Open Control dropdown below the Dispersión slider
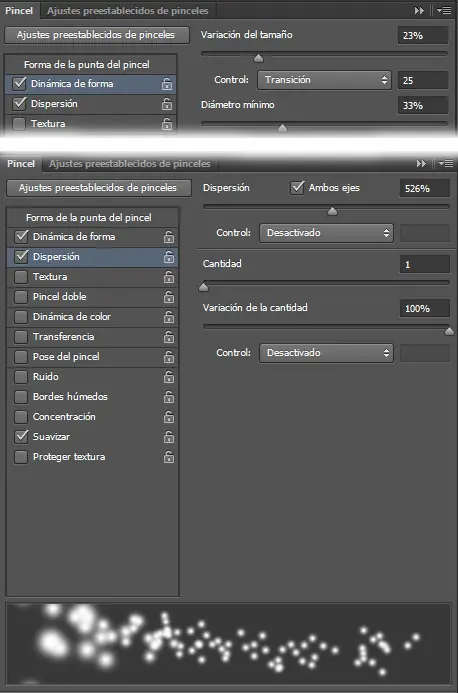The height and width of the screenshot is (693, 458). tap(326, 233)
